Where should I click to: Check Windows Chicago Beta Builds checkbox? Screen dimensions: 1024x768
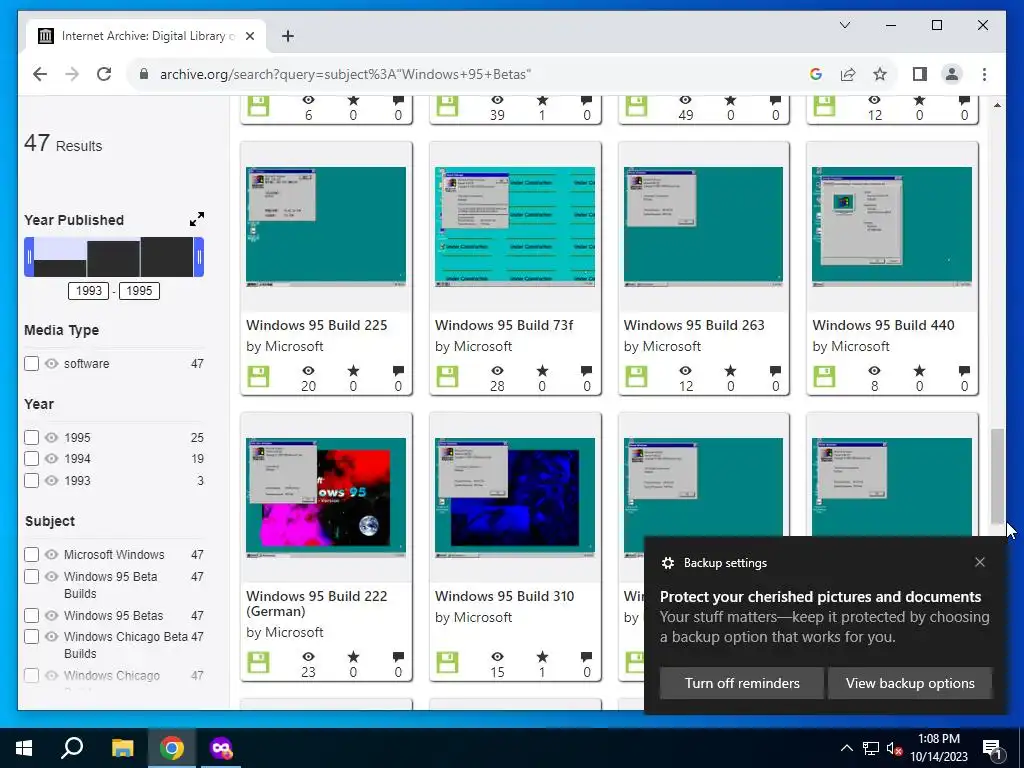(31, 637)
